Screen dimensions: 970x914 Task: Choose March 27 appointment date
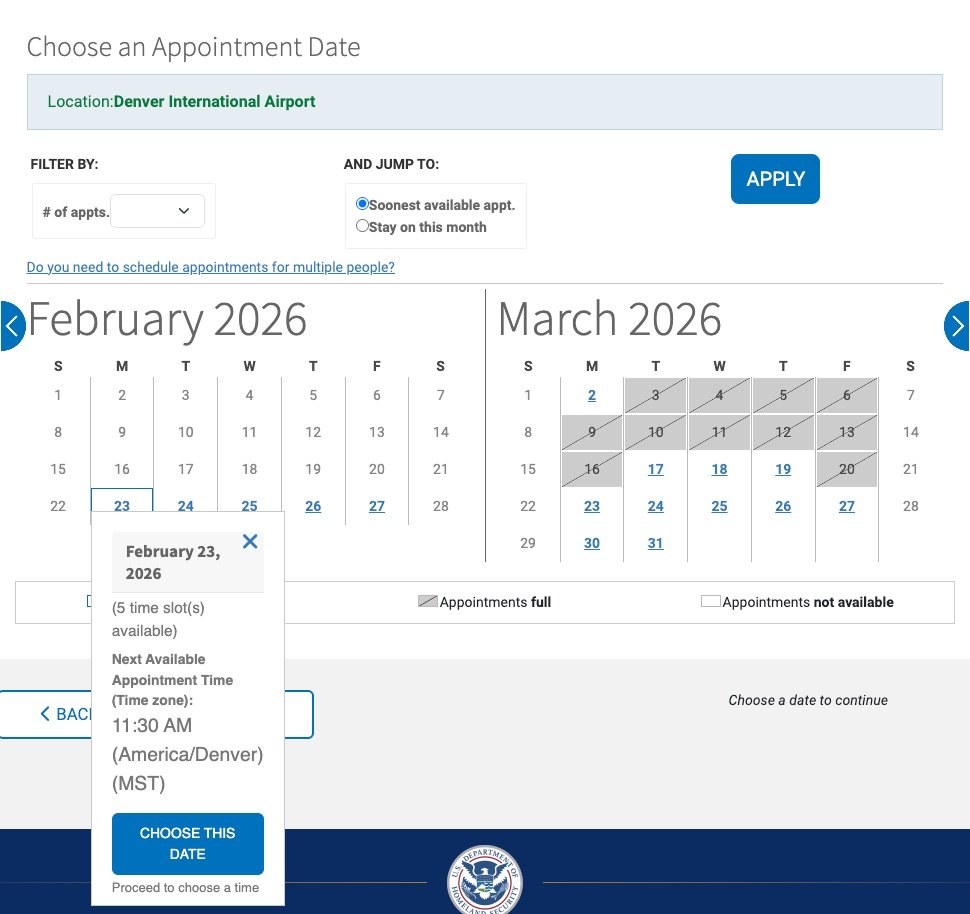click(847, 506)
